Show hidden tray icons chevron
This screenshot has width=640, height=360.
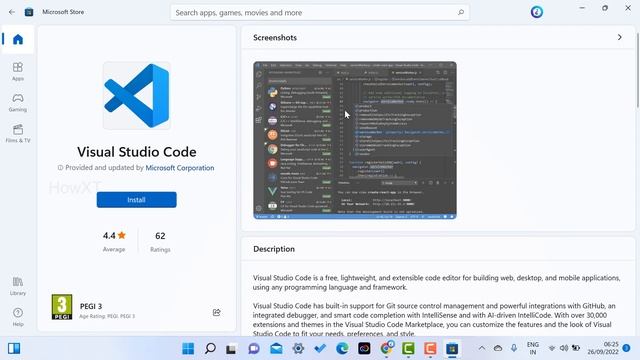point(482,348)
